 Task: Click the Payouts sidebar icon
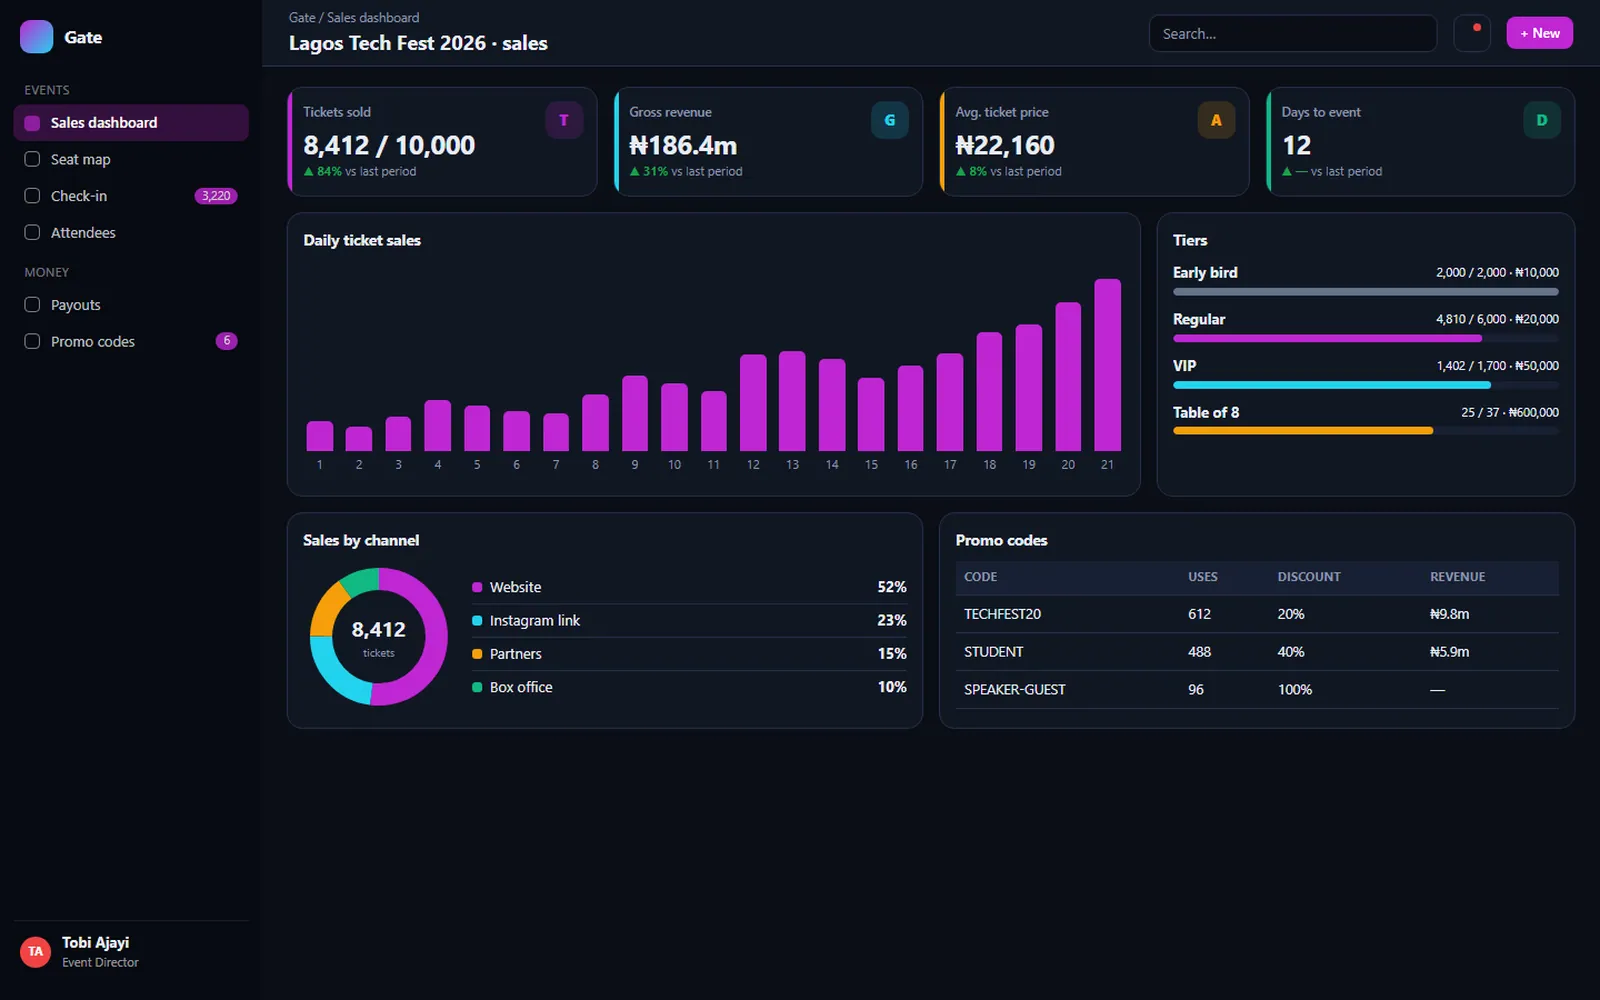[x=32, y=305]
